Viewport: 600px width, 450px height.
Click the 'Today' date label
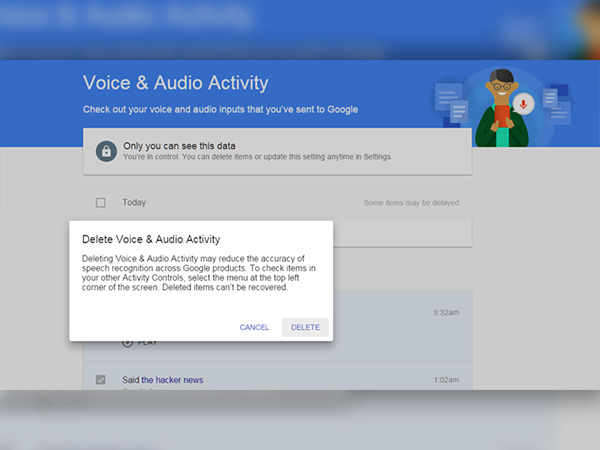click(134, 203)
